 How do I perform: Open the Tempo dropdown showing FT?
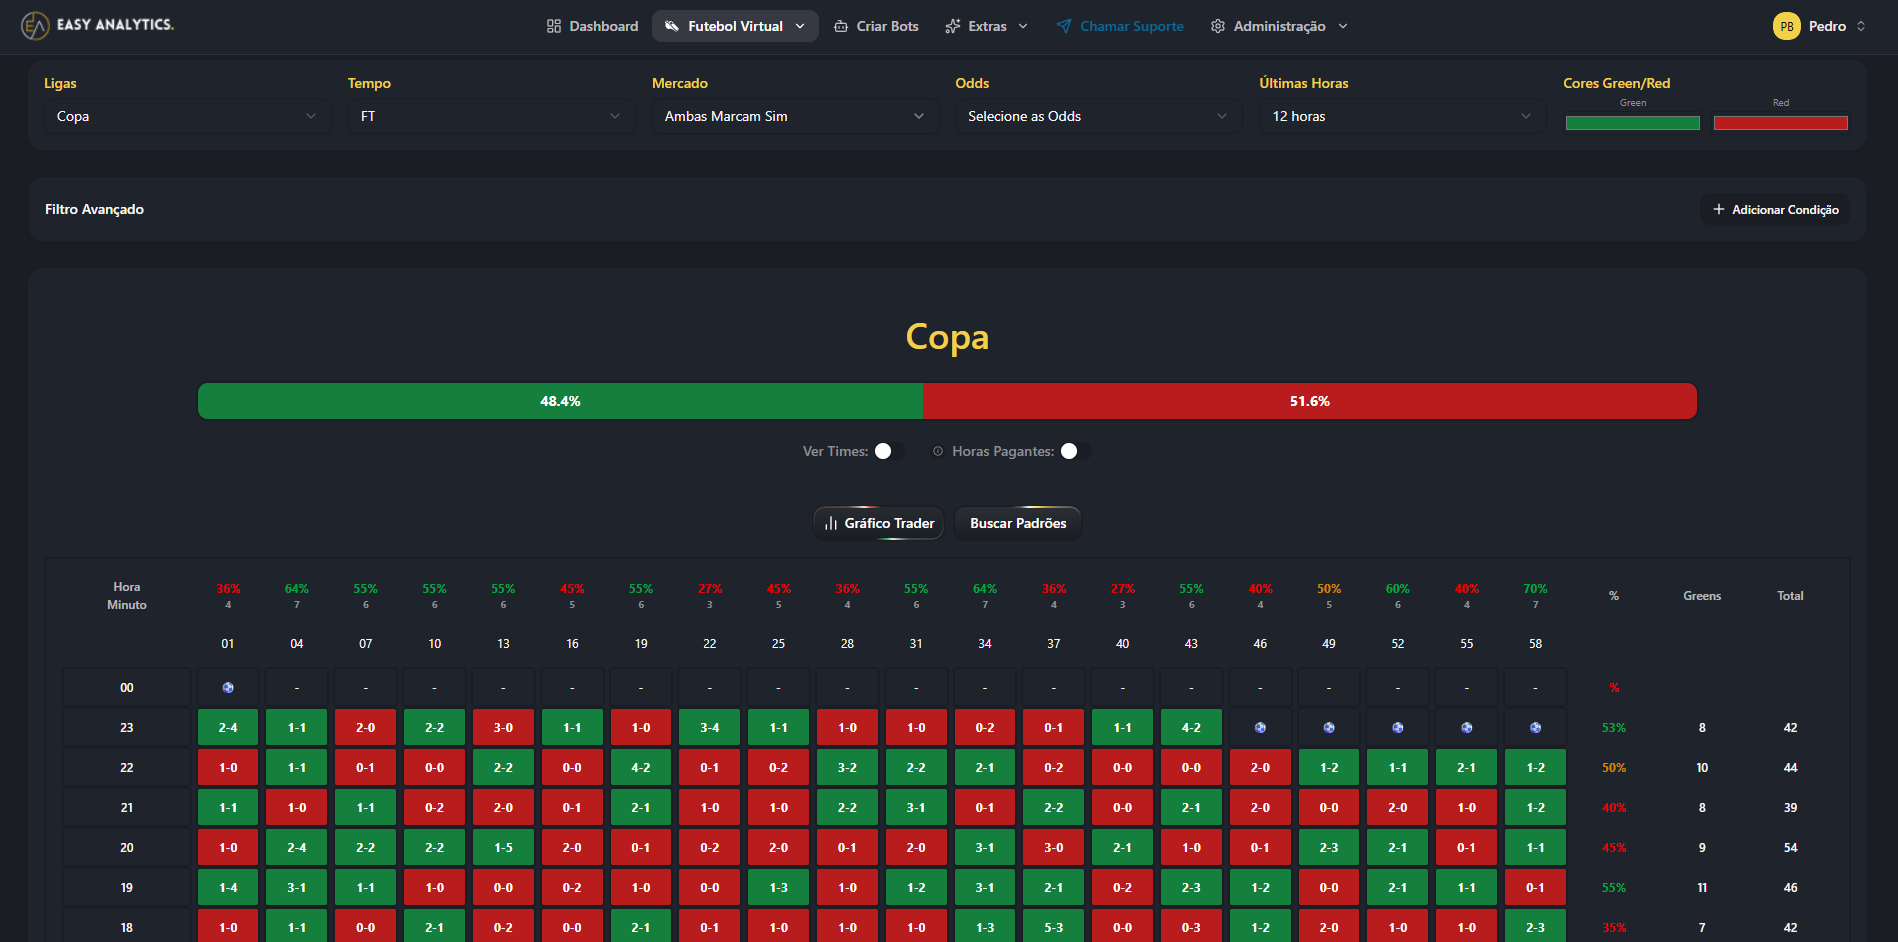click(491, 116)
